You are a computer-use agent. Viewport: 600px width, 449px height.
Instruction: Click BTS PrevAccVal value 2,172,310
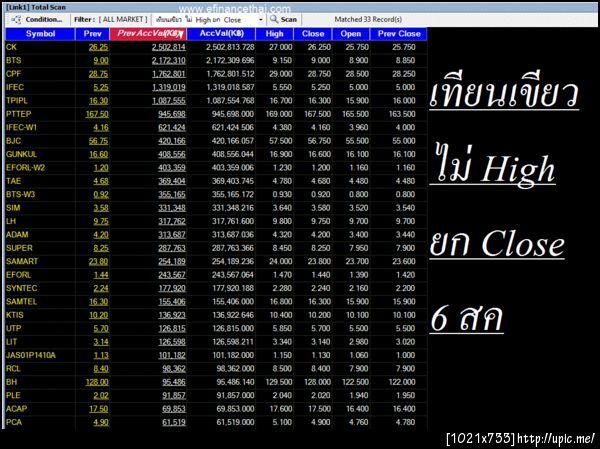[x=169, y=60]
